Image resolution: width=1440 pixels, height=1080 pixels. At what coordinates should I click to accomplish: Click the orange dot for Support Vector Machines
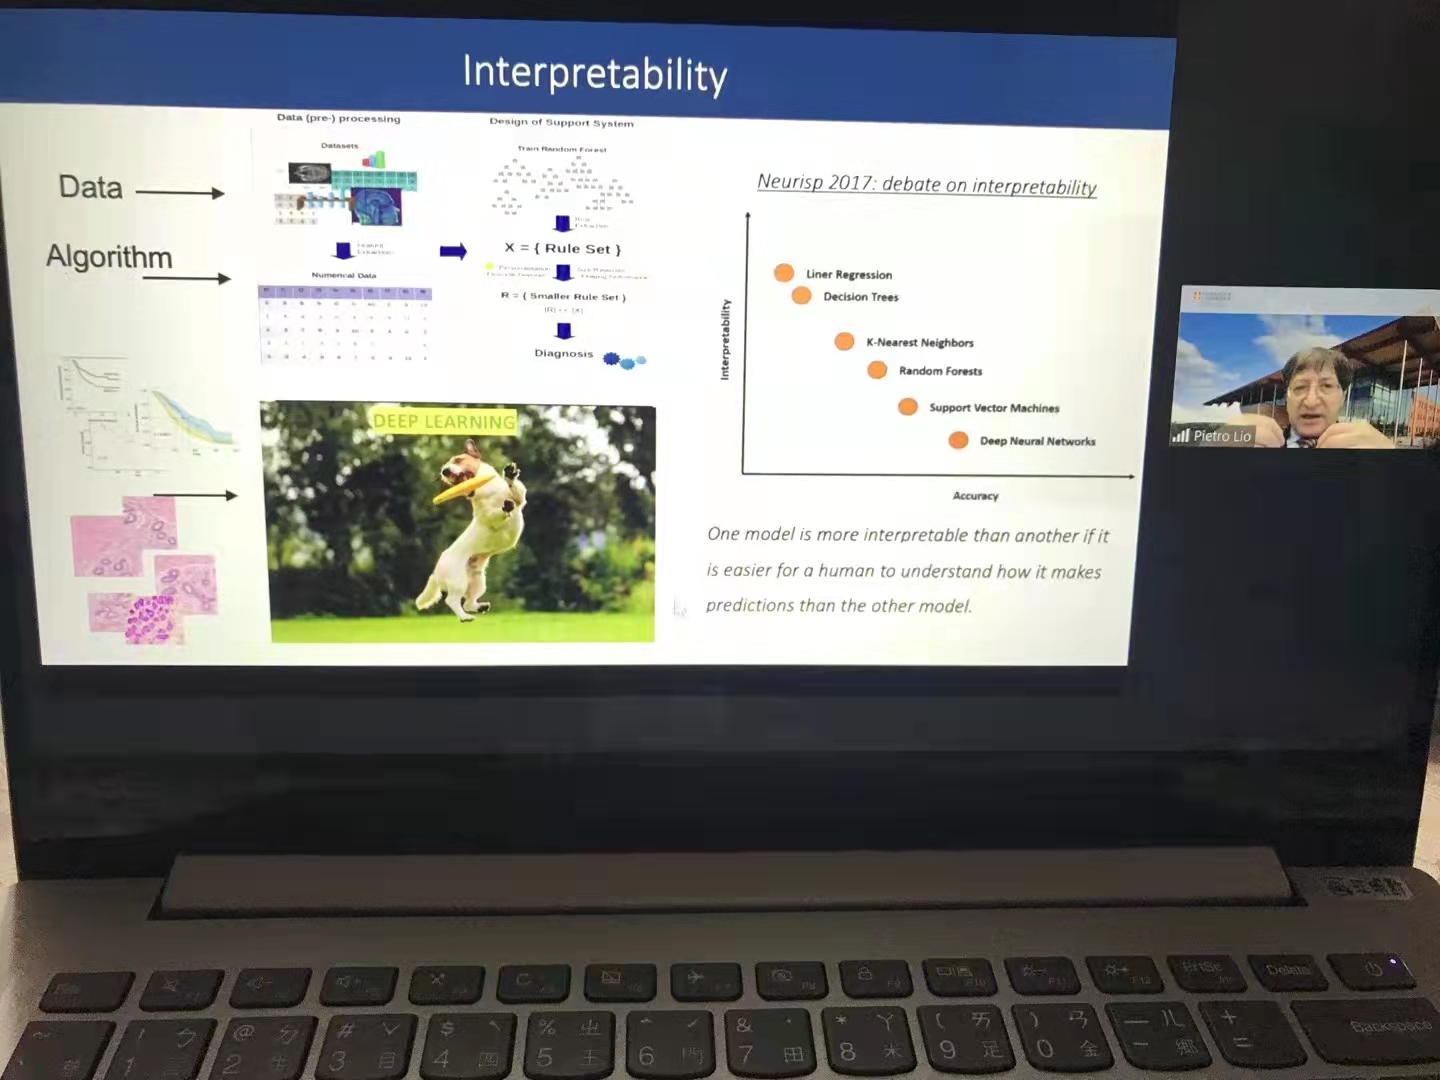tap(908, 406)
